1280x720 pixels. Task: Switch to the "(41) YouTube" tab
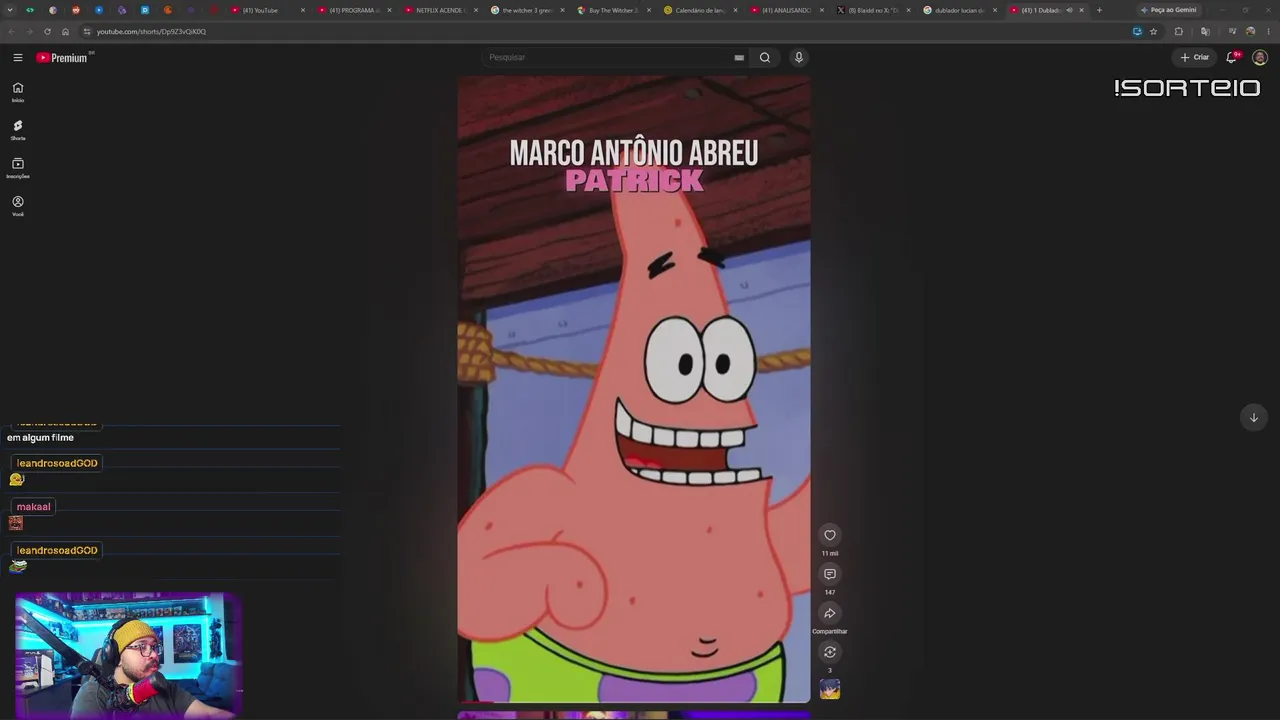point(266,10)
